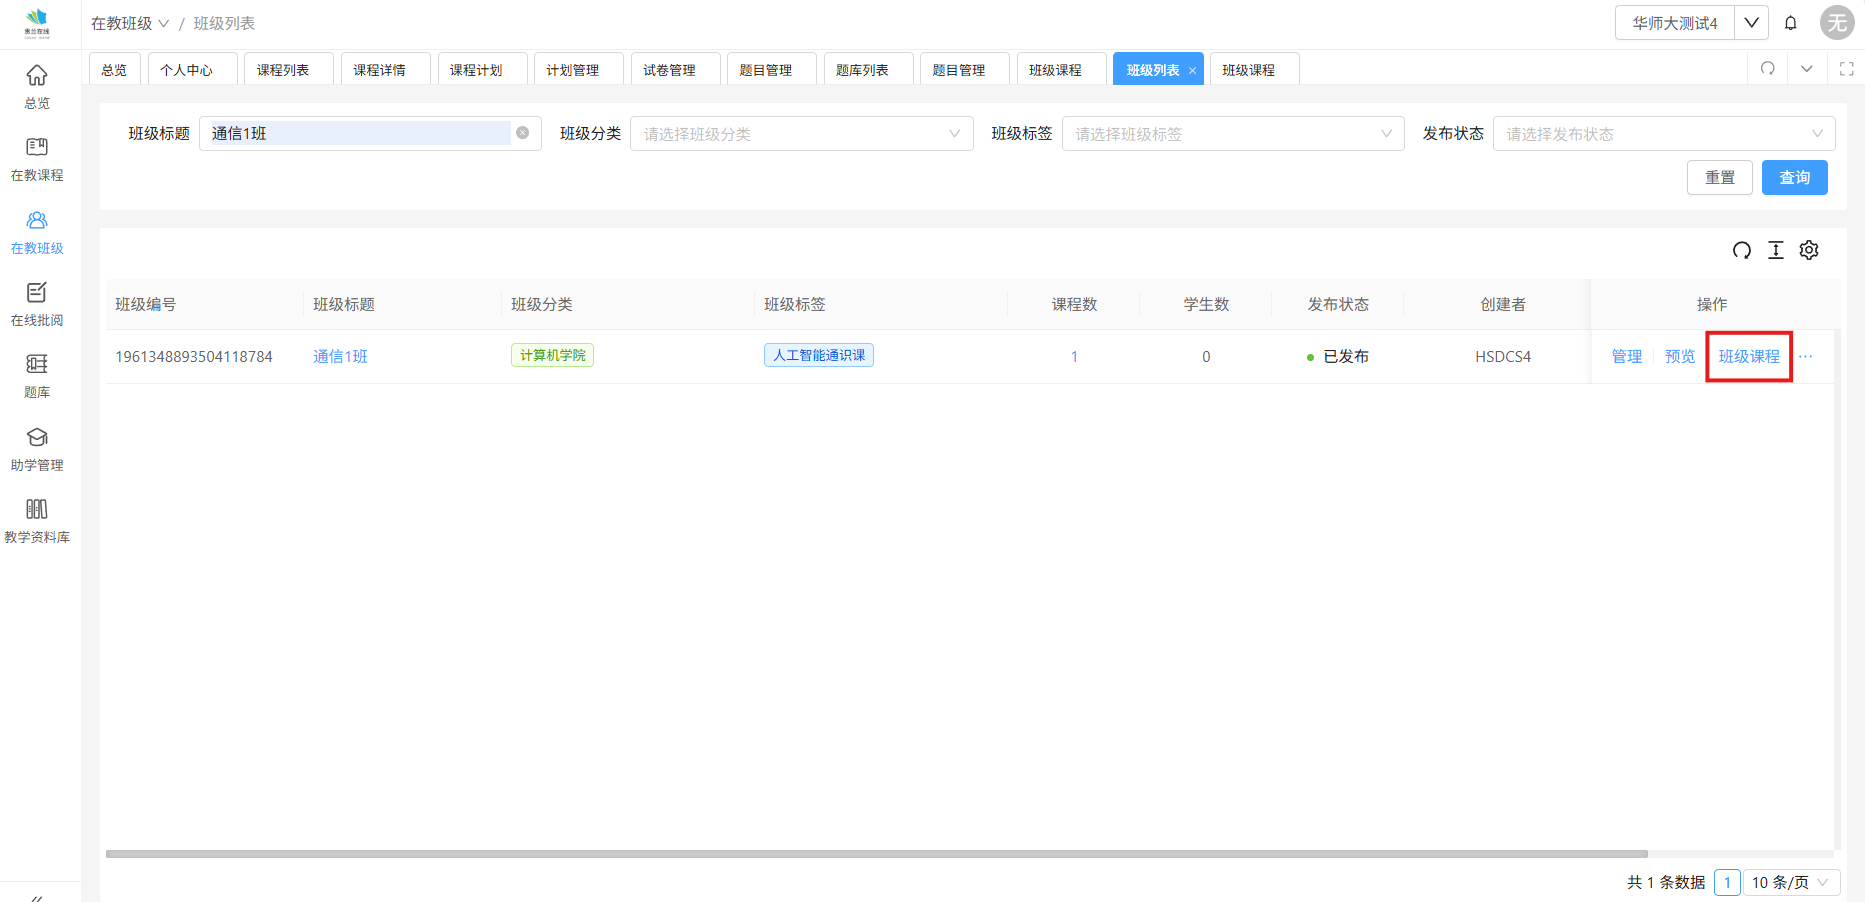
Task: Open the table column settings gear
Action: (x=1809, y=250)
